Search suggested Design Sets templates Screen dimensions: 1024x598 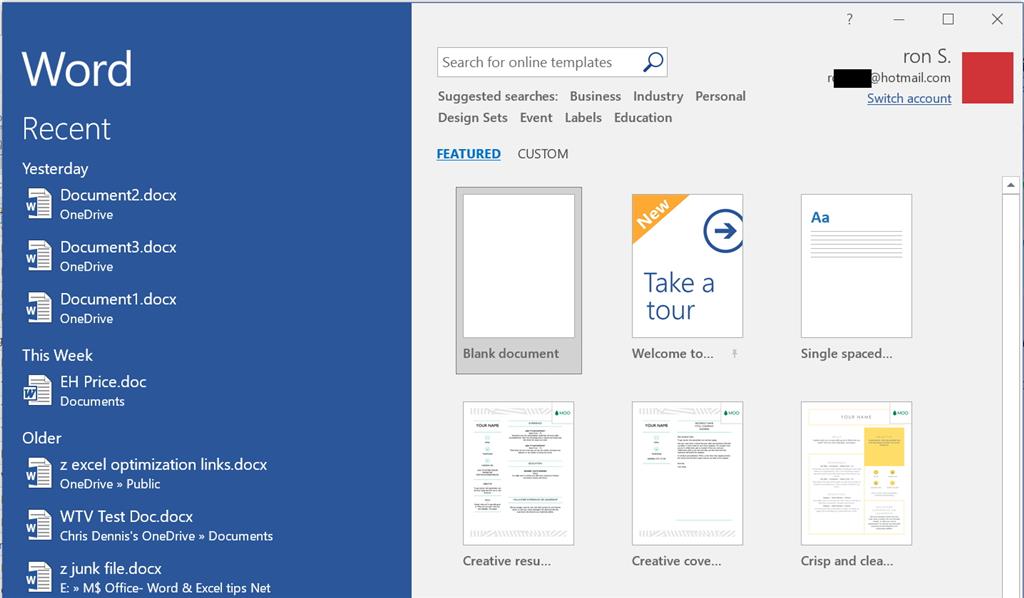pyautogui.click(x=473, y=118)
